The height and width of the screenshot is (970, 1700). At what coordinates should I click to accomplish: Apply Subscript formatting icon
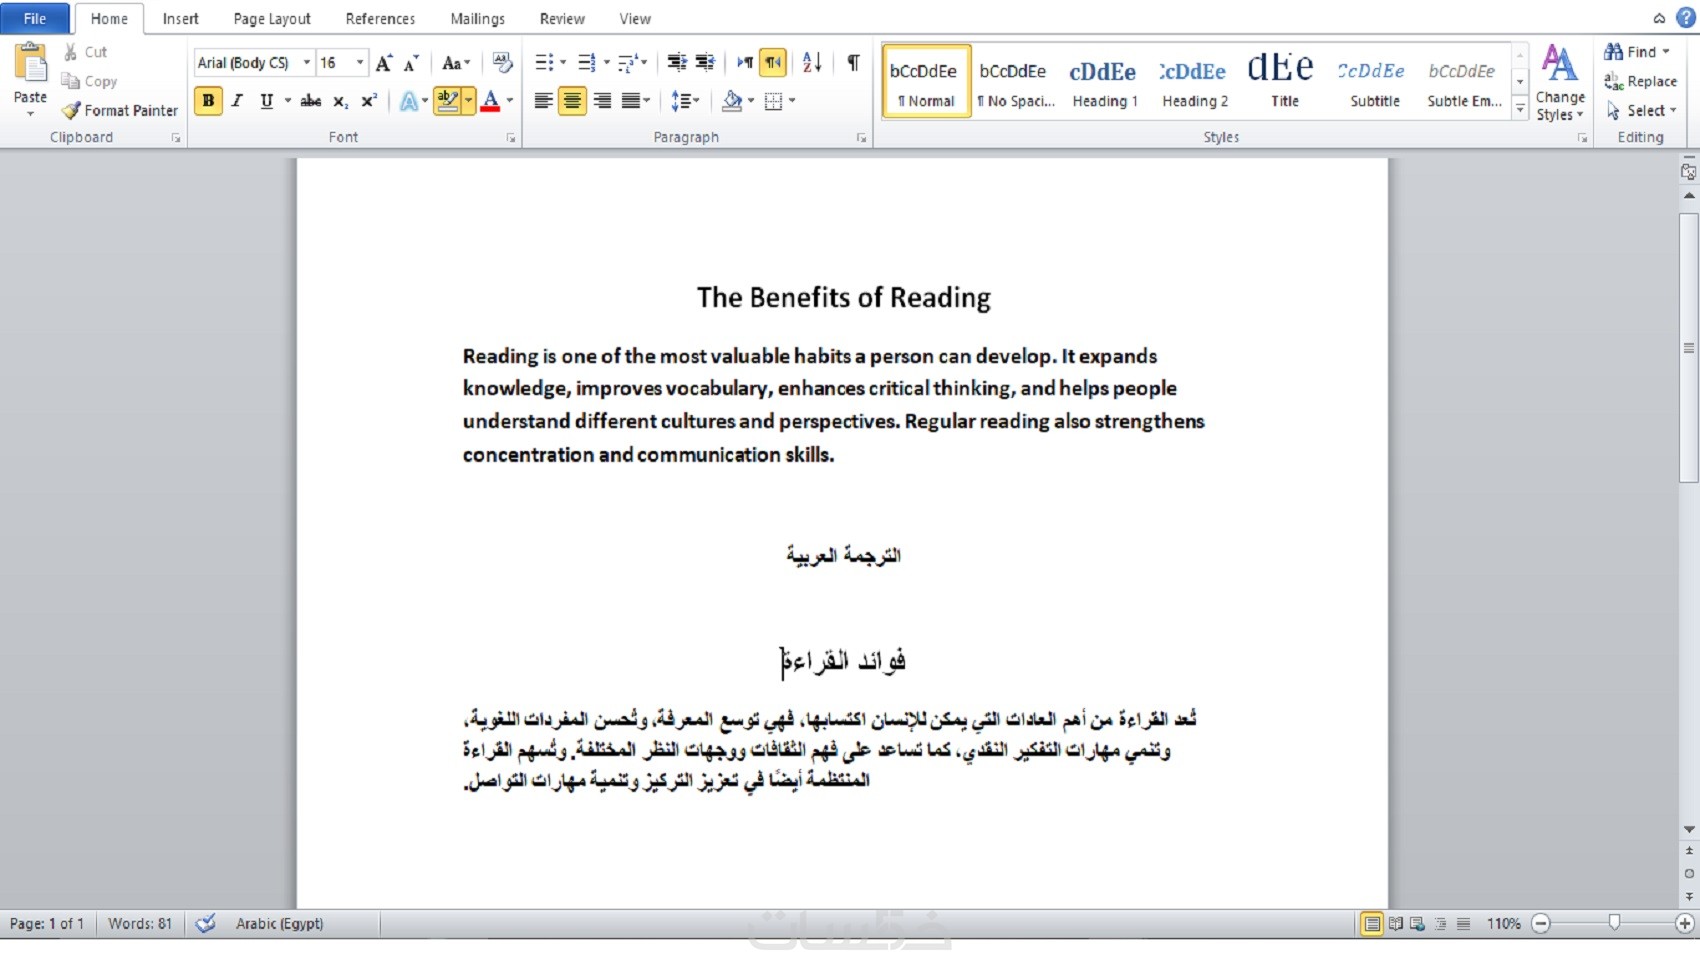[341, 101]
